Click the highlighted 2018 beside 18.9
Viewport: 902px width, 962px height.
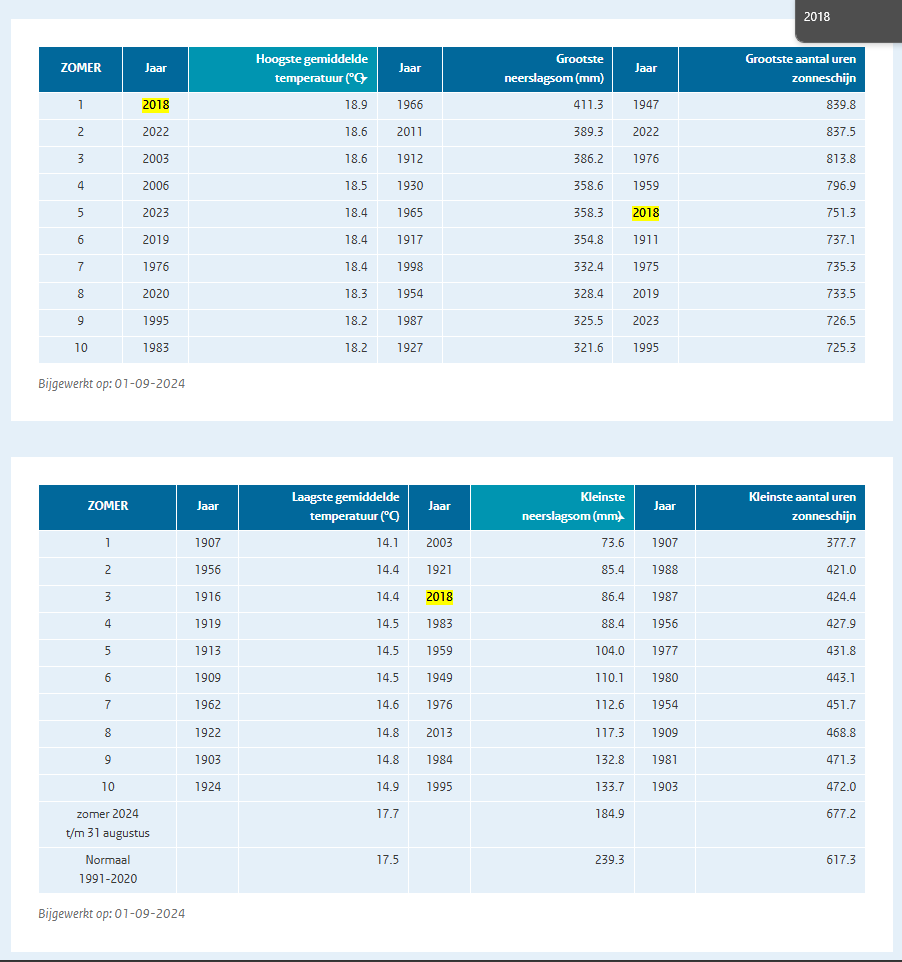pyautogui.click(x=155, y=105)
